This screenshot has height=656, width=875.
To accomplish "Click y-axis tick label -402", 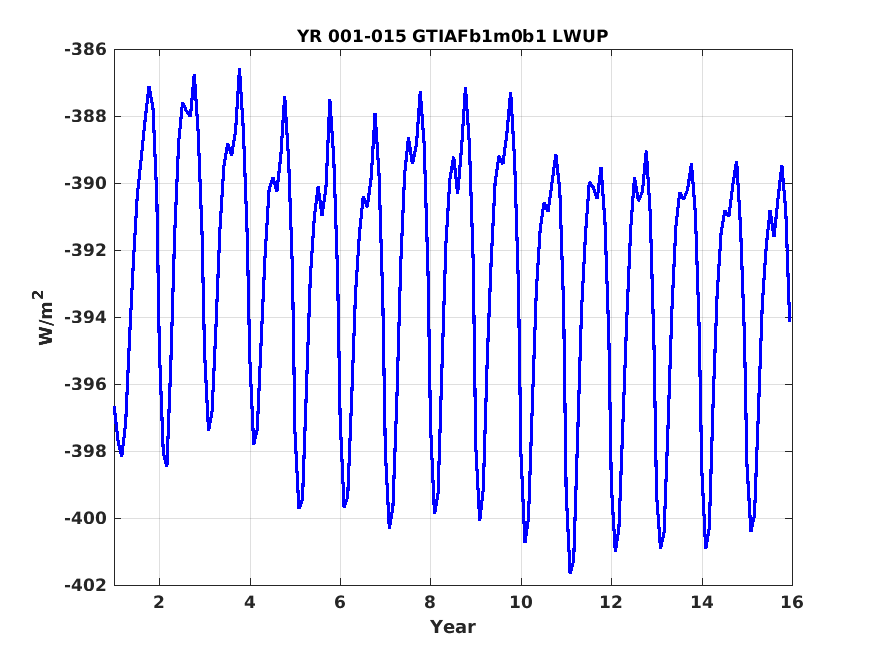I will [x=85, y=585].
